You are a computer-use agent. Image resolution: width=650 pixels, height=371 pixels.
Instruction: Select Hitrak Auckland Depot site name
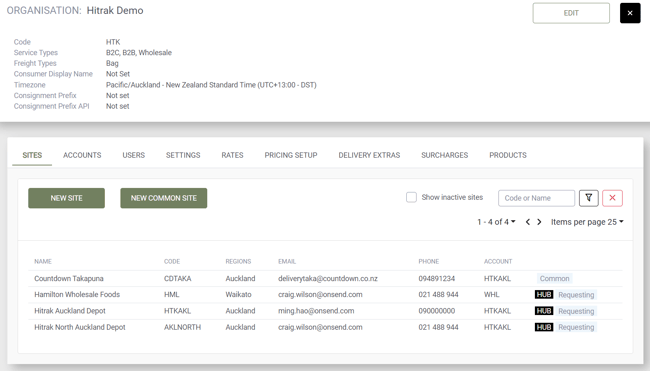(x=70, y=311)
